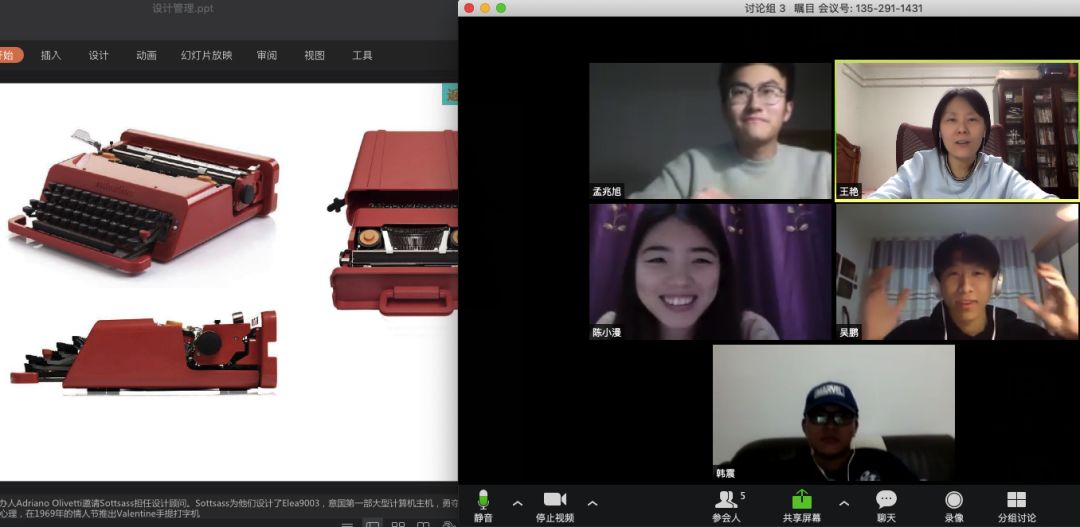The height and width of the screenshot is (527, 1080).
Task: Open 幻灯片放映 (Slide Show) tab
Action: point(206,56)
